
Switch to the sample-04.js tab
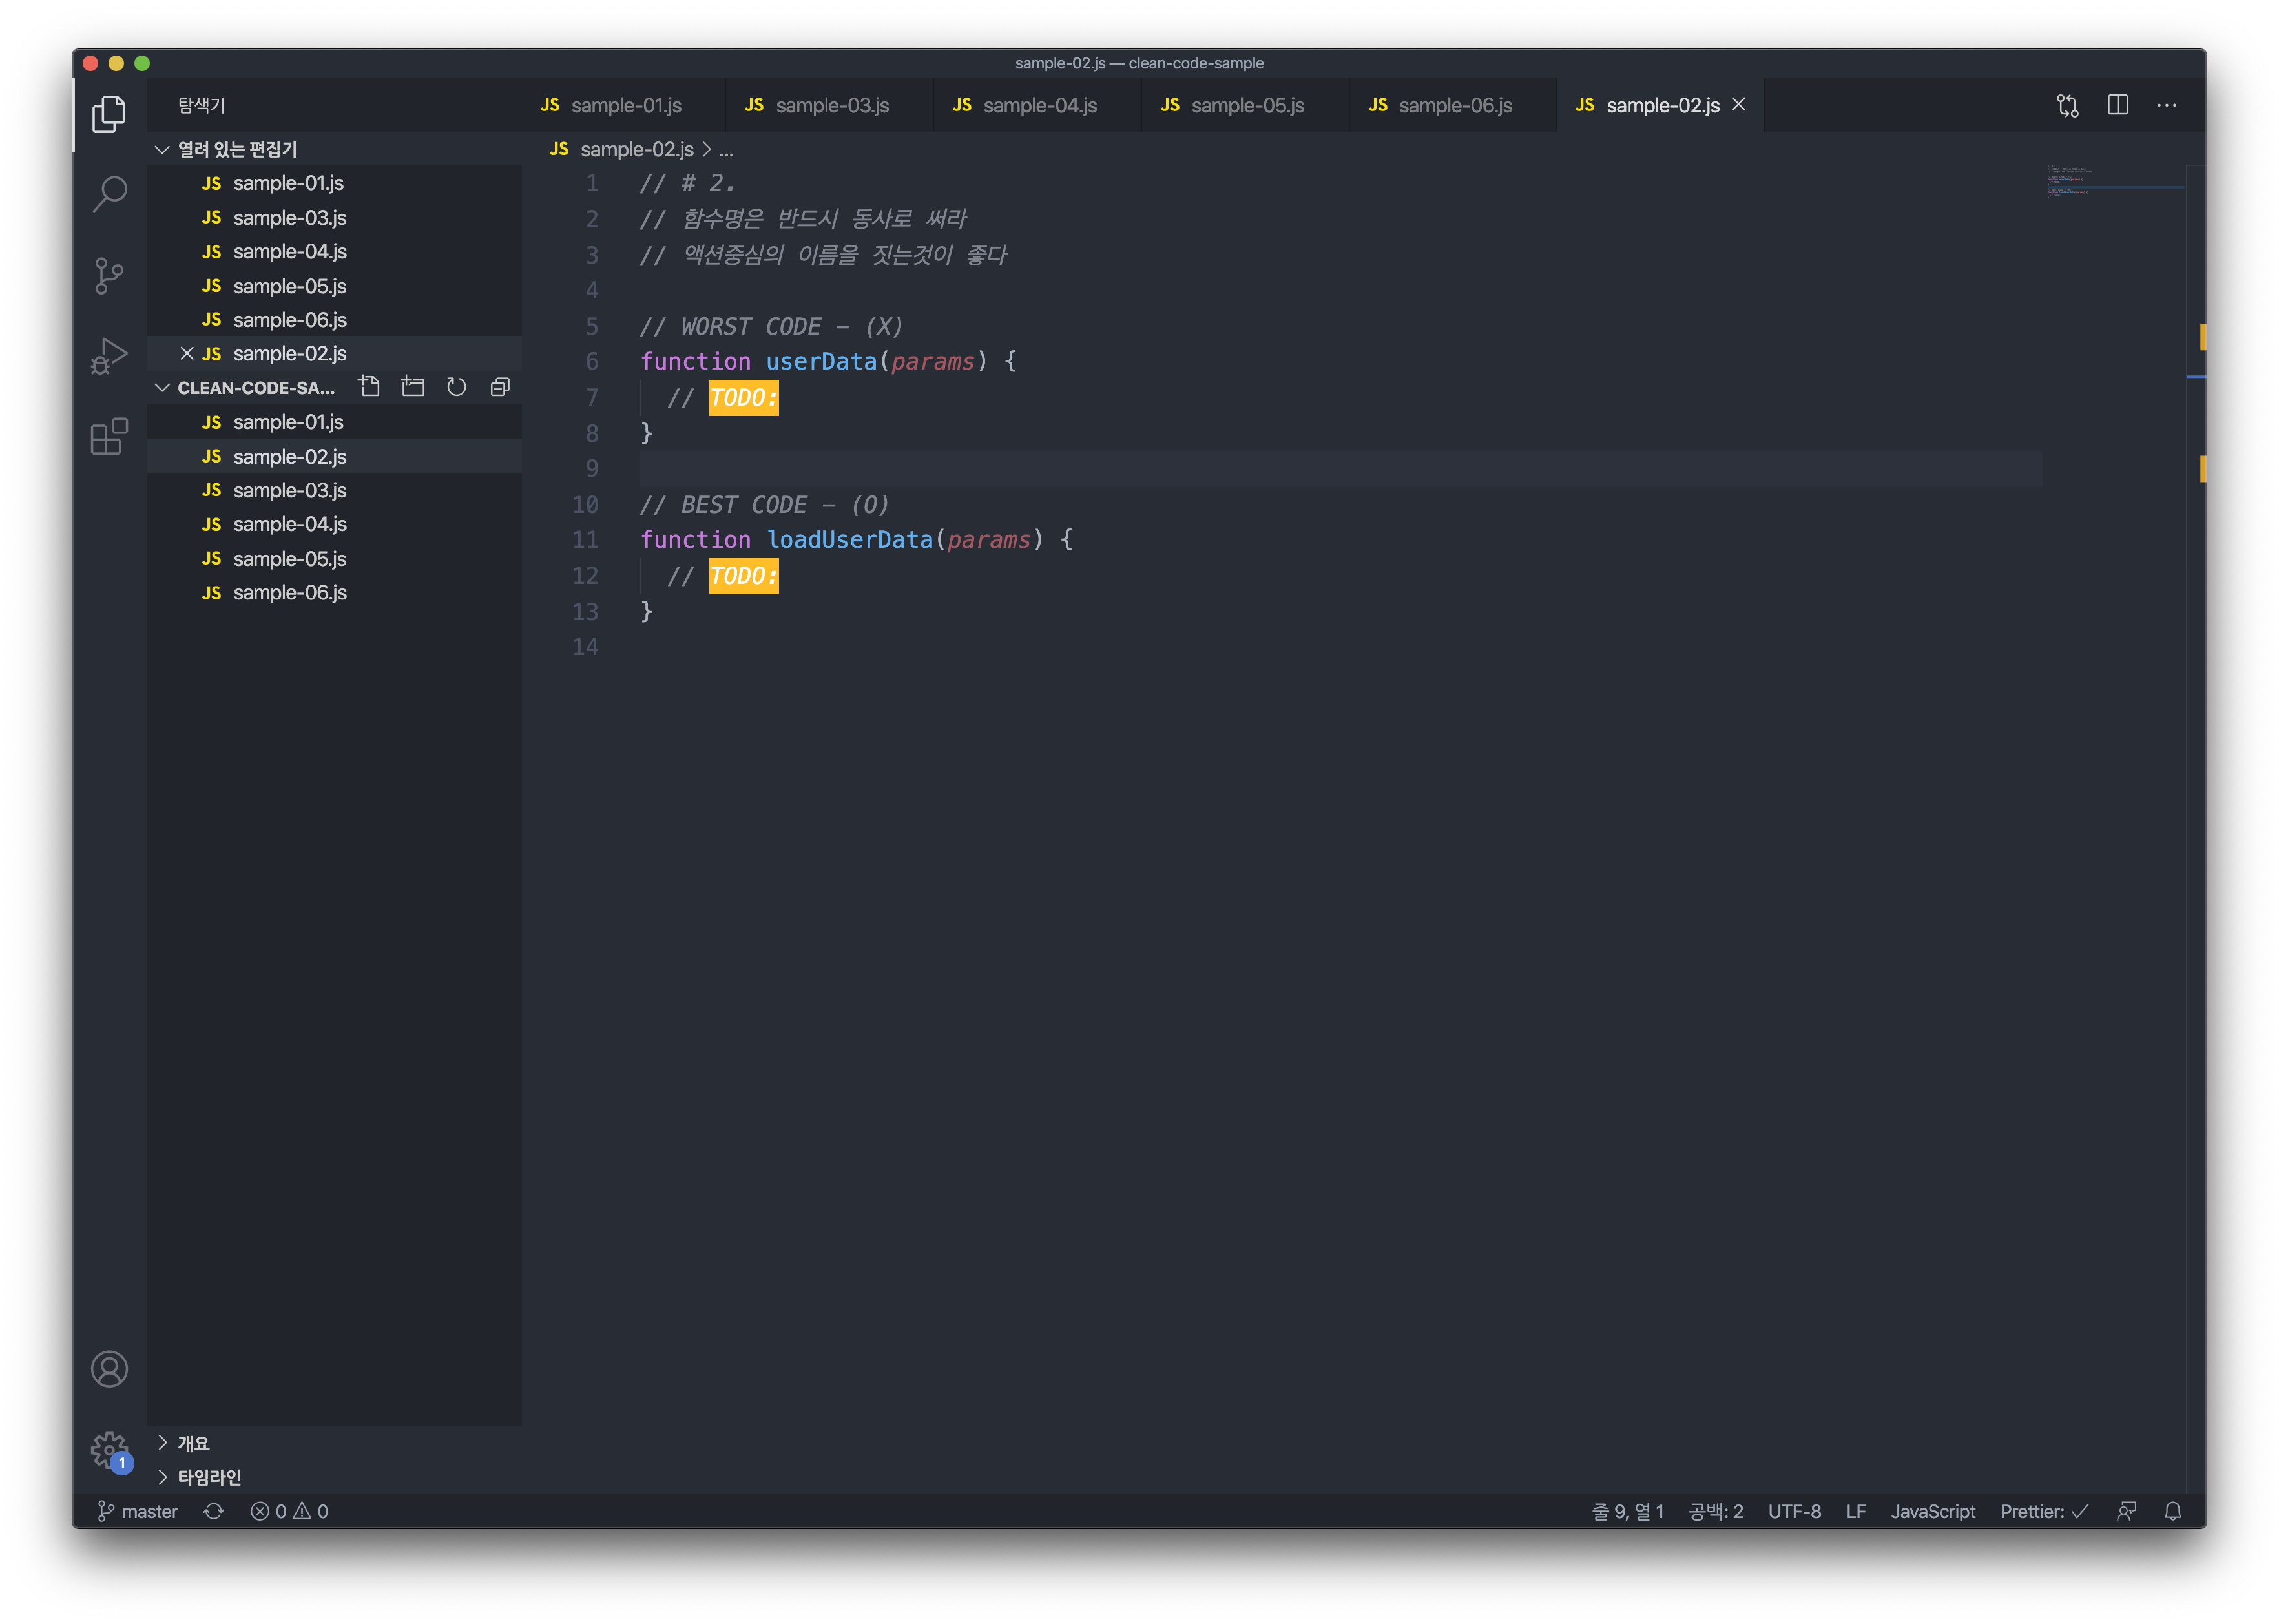coord(1039,105)
